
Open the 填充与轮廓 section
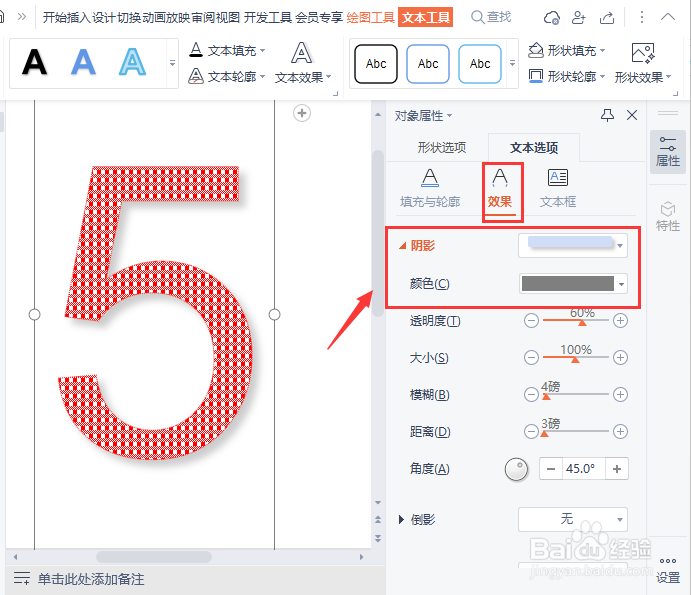point(430,188)
